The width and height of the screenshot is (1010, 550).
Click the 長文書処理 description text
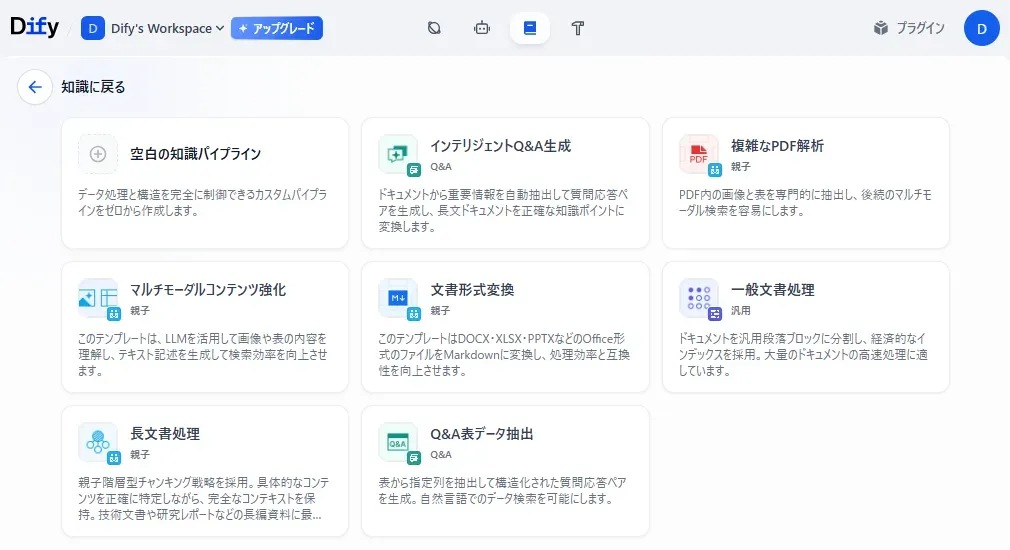204,498
